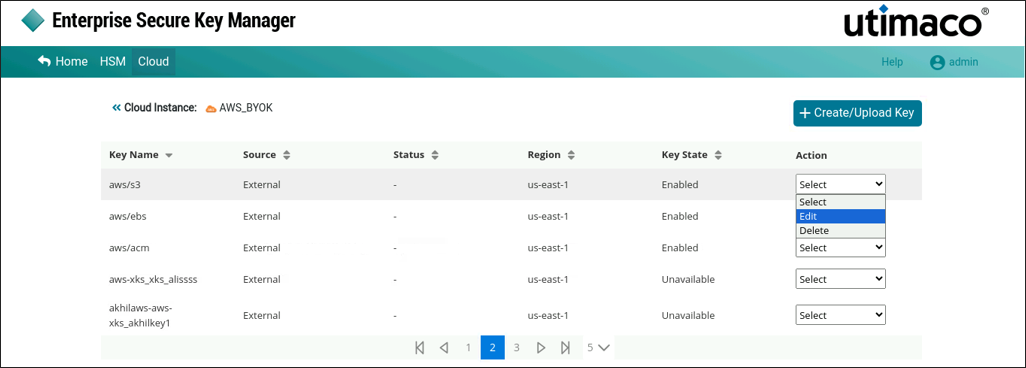
Task: Click us-east-1 region in aws/s3 row
Action: point(548,185)
